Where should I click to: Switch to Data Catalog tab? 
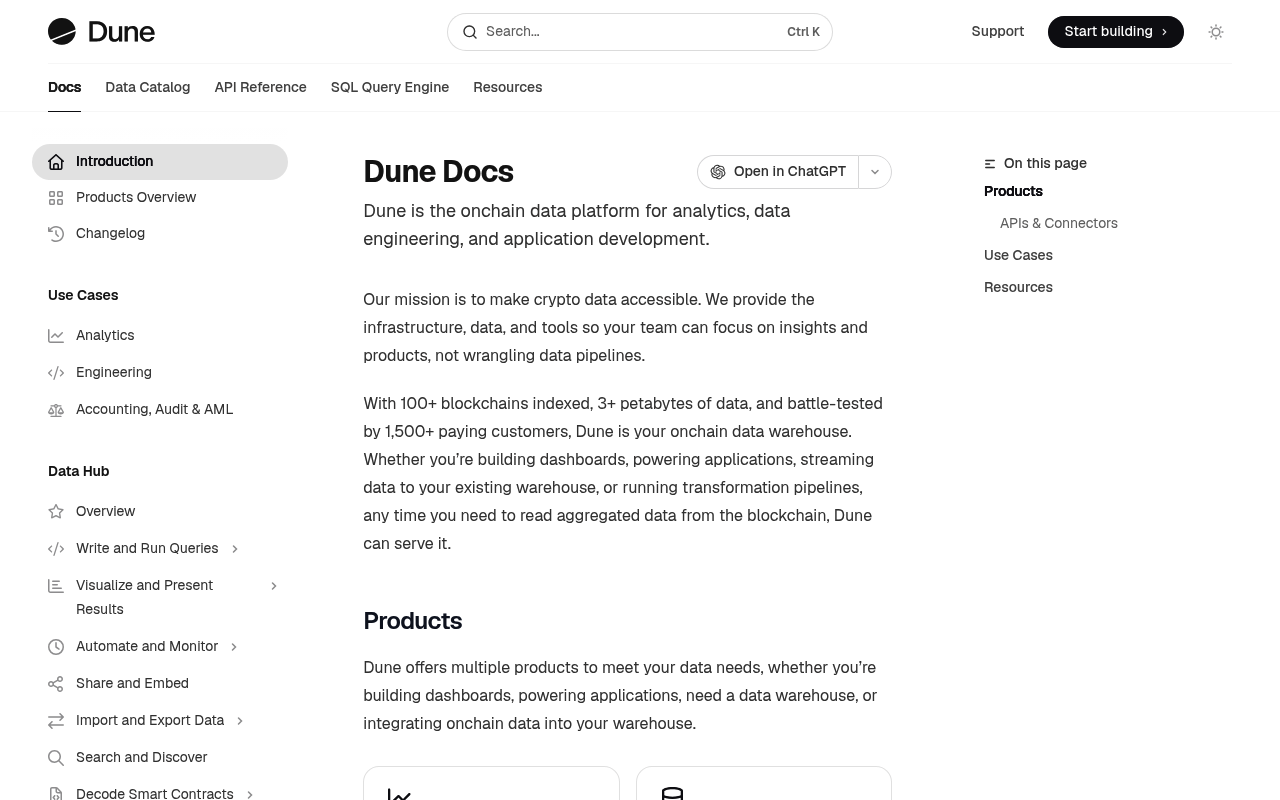(148, 87)
